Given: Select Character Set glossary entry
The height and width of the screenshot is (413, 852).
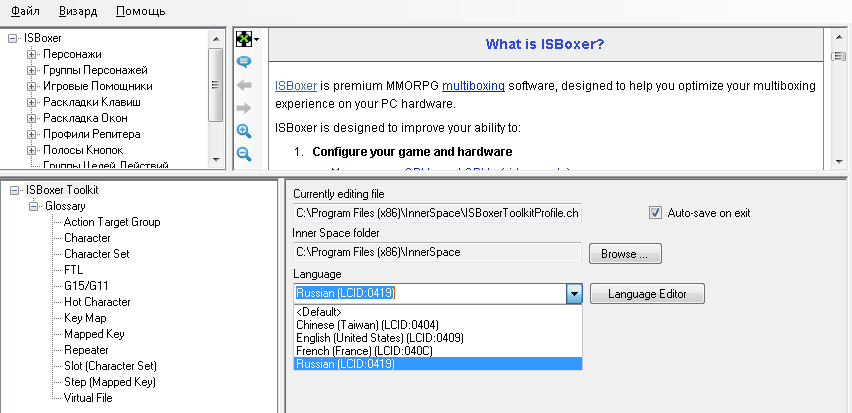Looking at the screenshot, I should pyautogui.click(x=97, y=254).
